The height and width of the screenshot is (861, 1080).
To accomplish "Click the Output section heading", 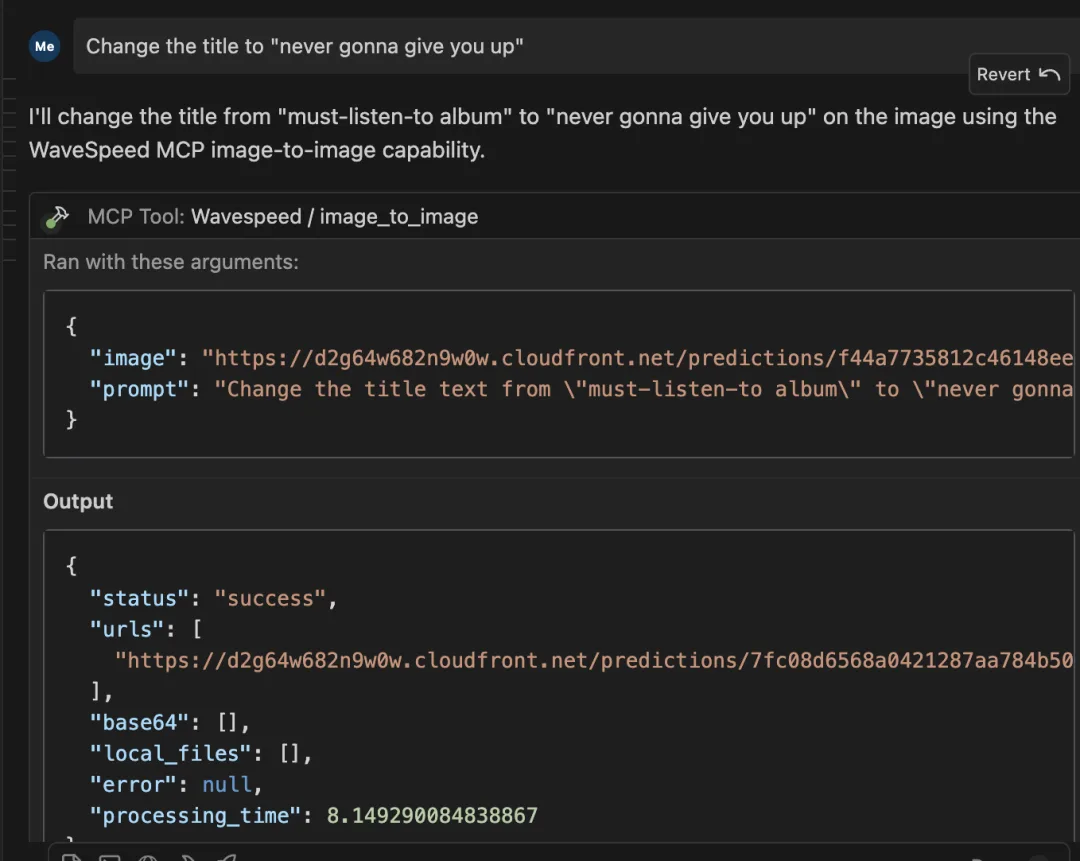I will click(x=78, y=501).
